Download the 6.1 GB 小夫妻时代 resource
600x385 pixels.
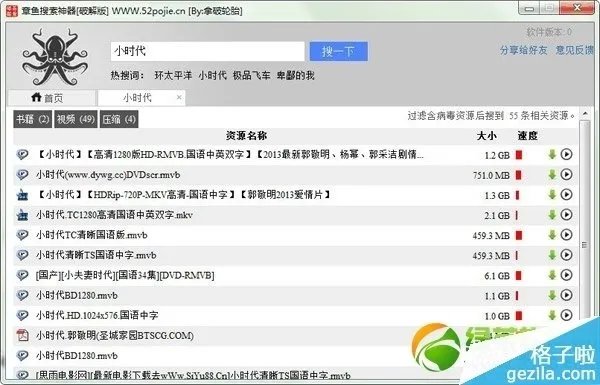pos(552,275)
